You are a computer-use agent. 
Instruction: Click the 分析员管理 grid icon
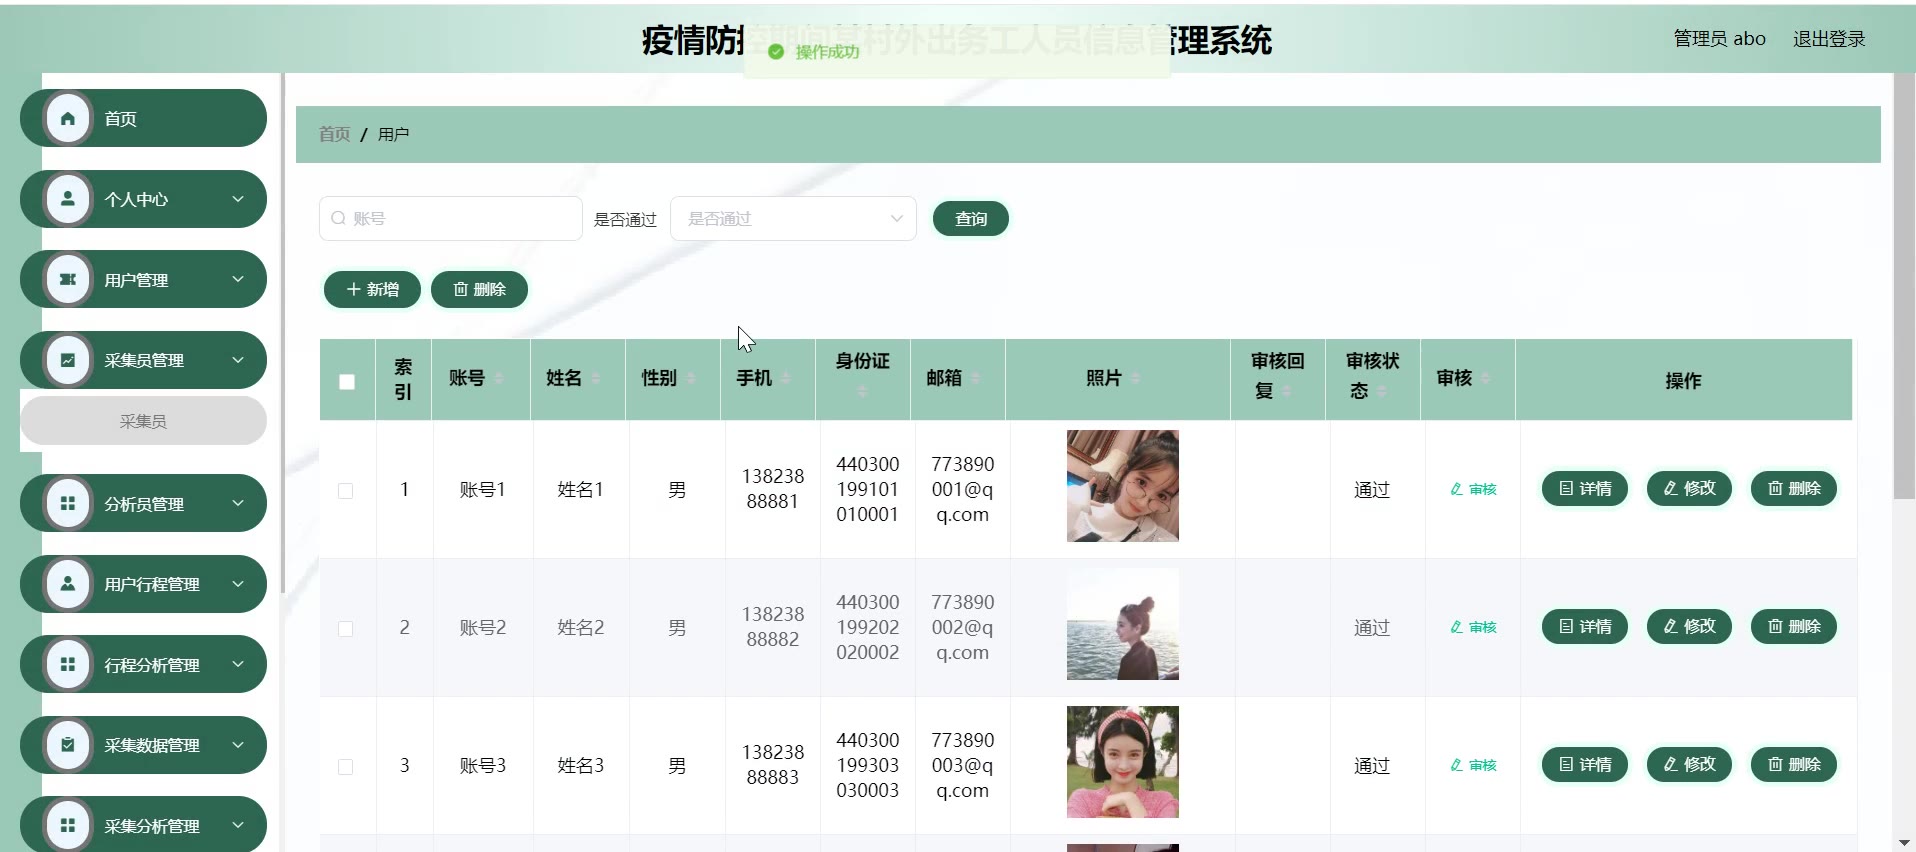[x=68, y=504]
